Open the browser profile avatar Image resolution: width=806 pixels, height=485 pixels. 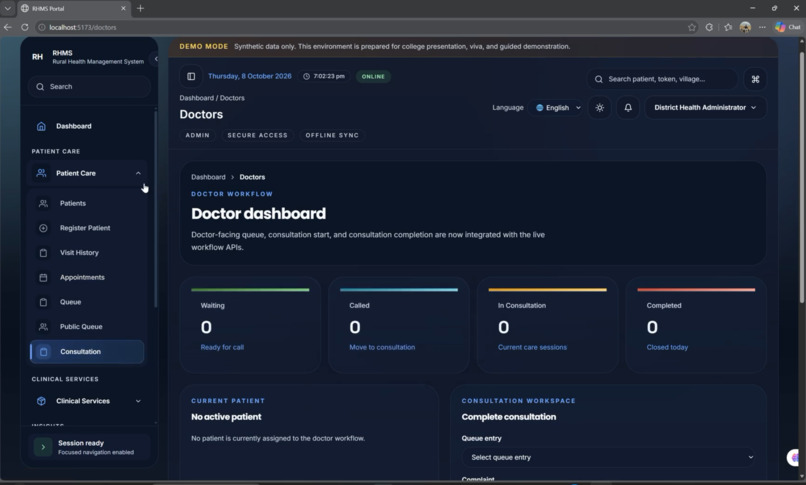[x=745, y=27]
